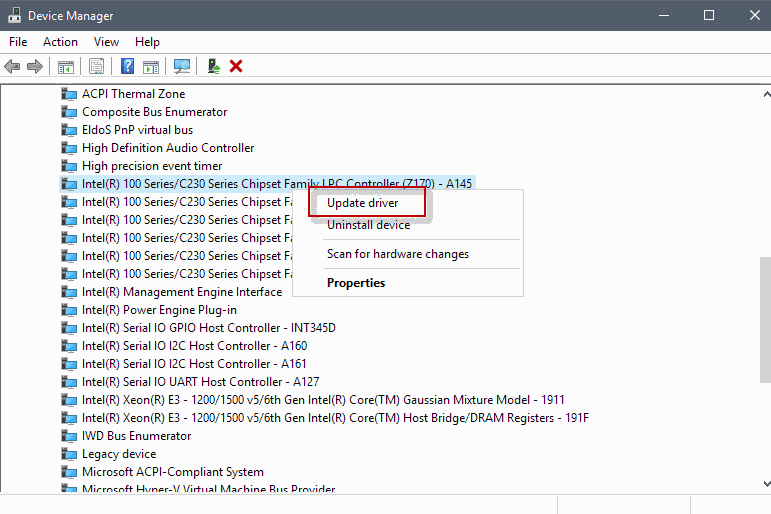Select High Definition Audio Controller
The width and height of the screenshot is (771, 514).
point(168,148)
